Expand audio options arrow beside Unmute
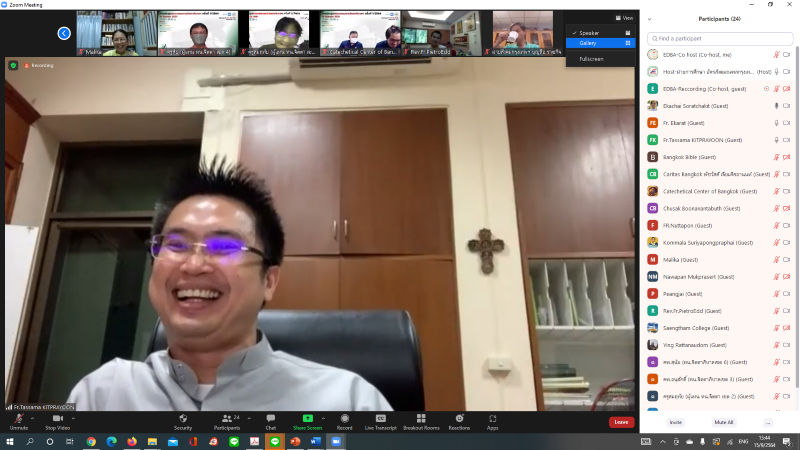Screen dimensions: 800x450 tap(33, 418)
